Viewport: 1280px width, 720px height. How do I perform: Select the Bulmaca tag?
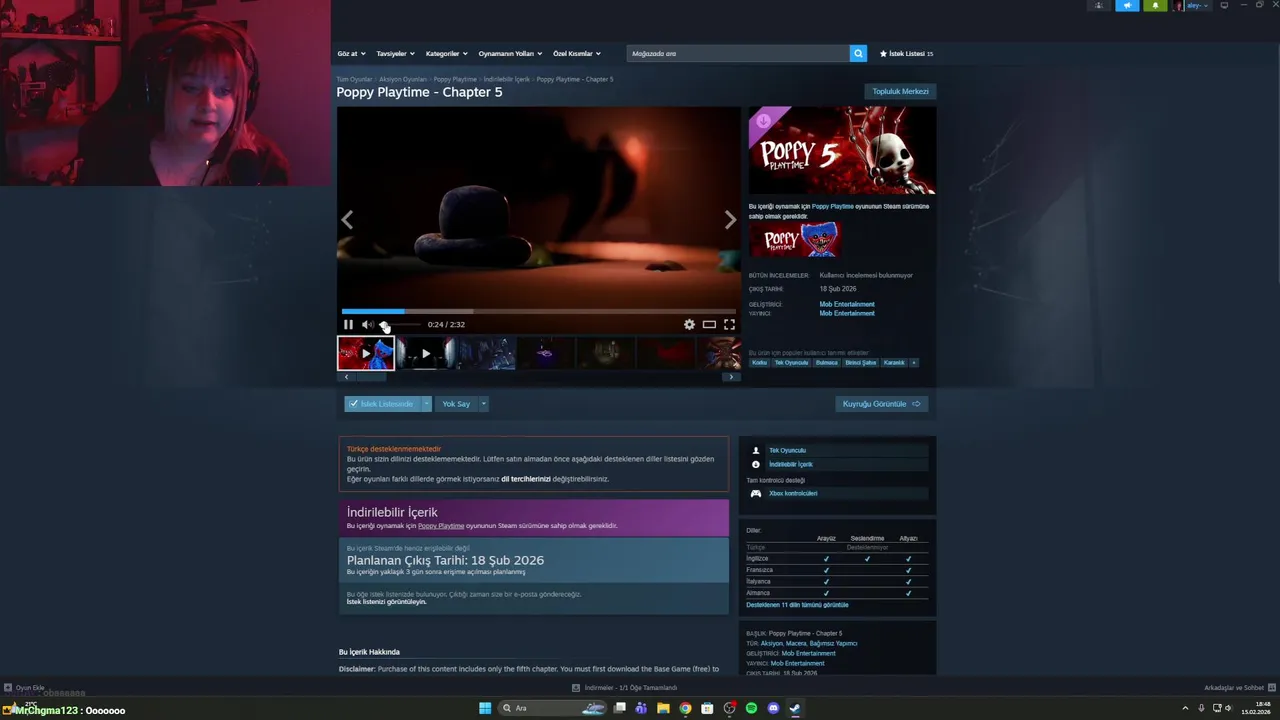(x=826, y=363)
